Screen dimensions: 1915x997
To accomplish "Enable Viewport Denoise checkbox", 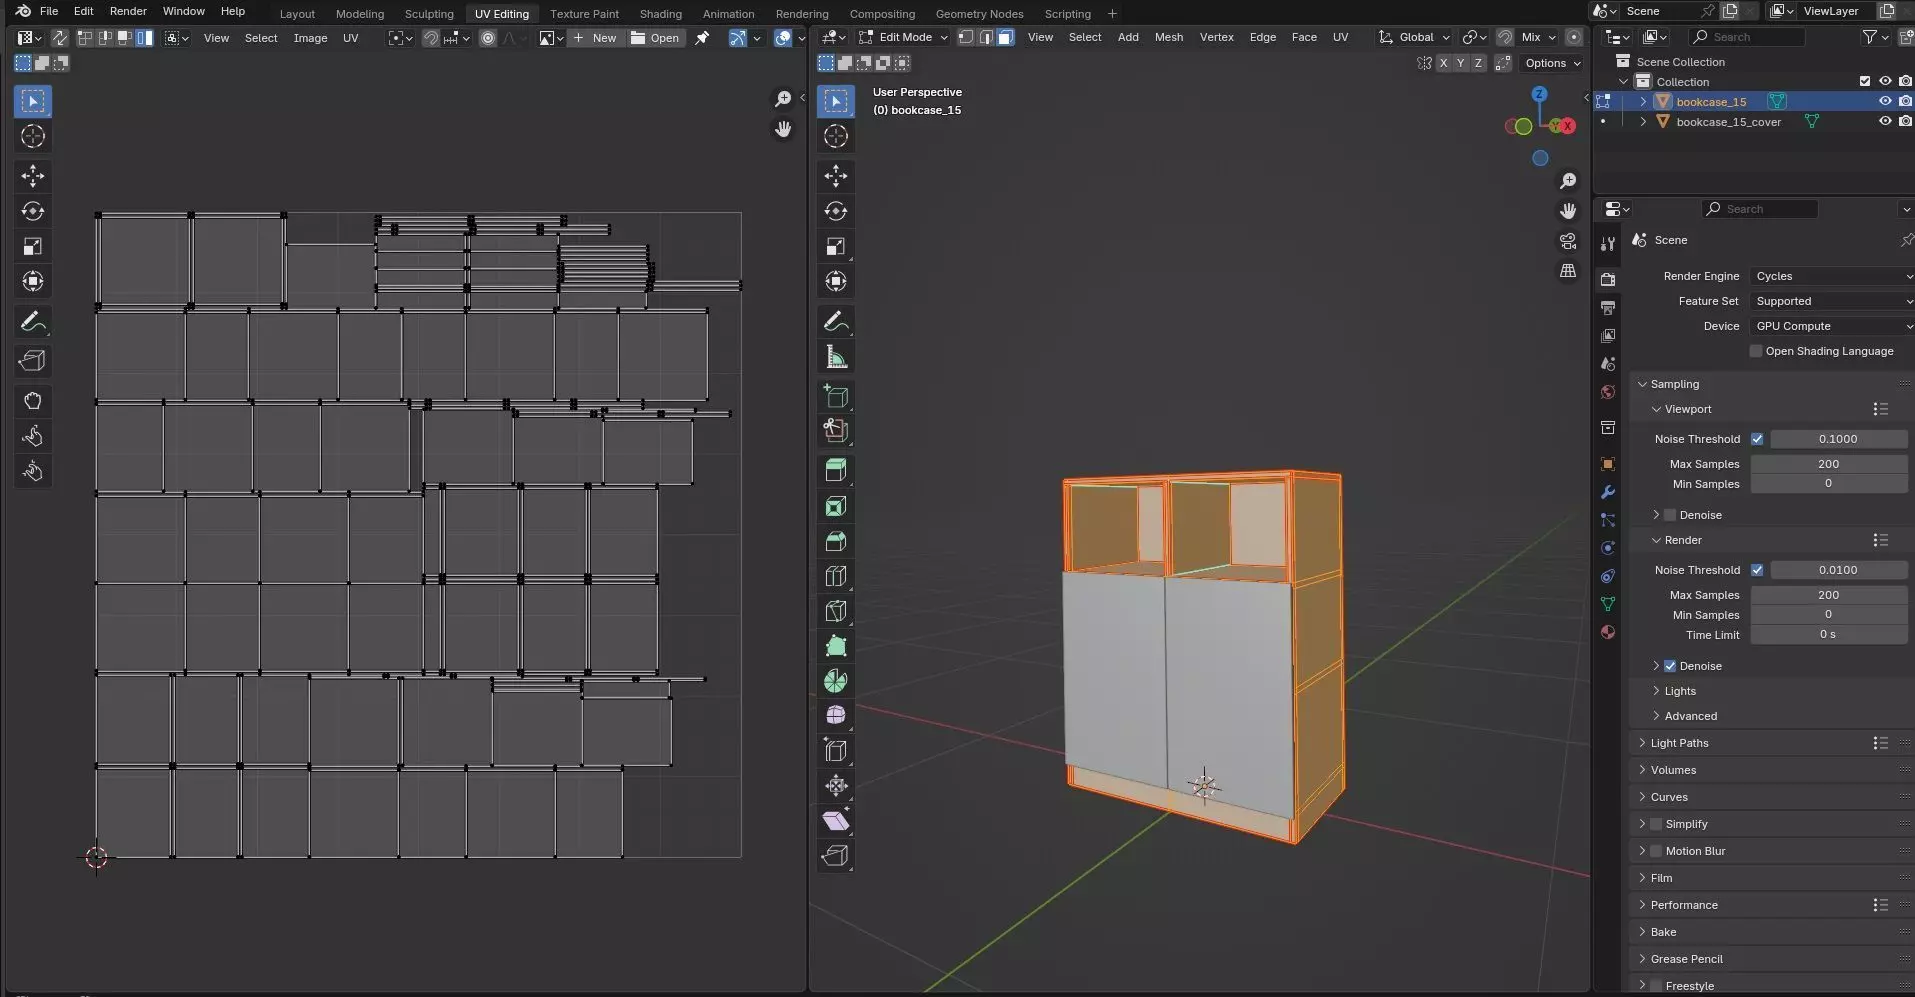I will pos(1670,515).
